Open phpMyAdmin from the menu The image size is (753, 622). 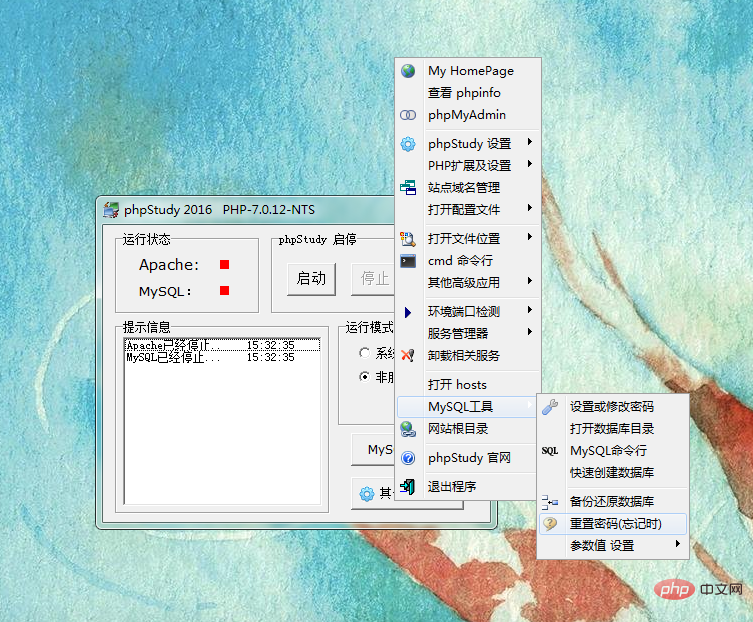click(x=468, y=115)
